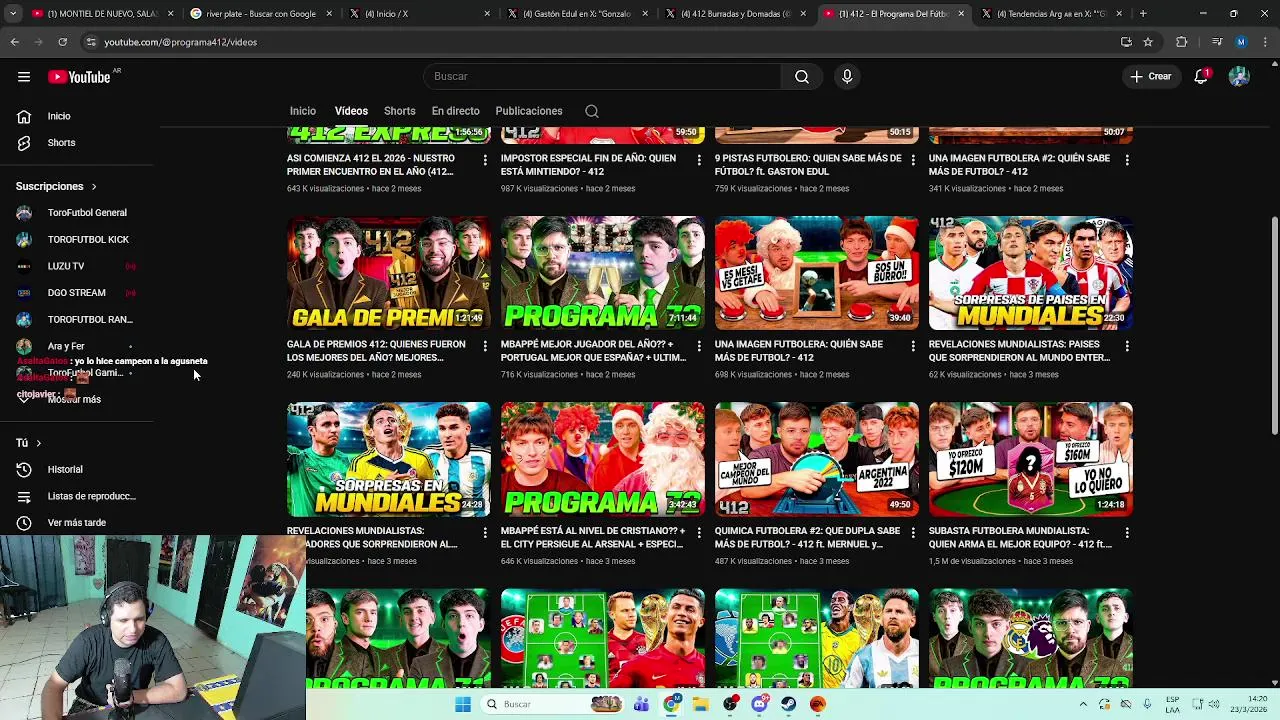The image size is (1280, 720).
Task: Open video title REVELACIONES MUNDIALISTAS: PAISES QUE SORPRENDIERON
Action: (x=1019, y=351)
